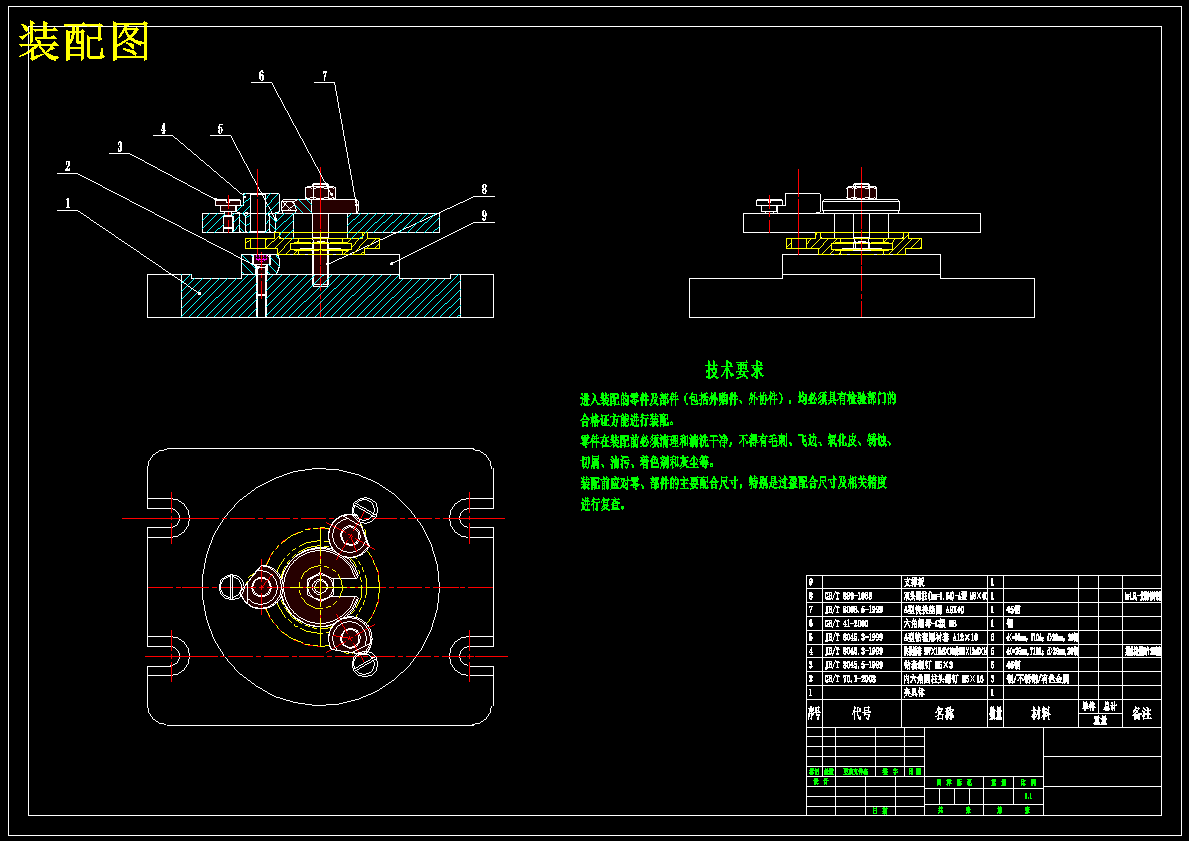Click the requirement line starting 装配前应对零
Screen dimensions: 1189x841
pyautogui.click(x=733, y=482)
